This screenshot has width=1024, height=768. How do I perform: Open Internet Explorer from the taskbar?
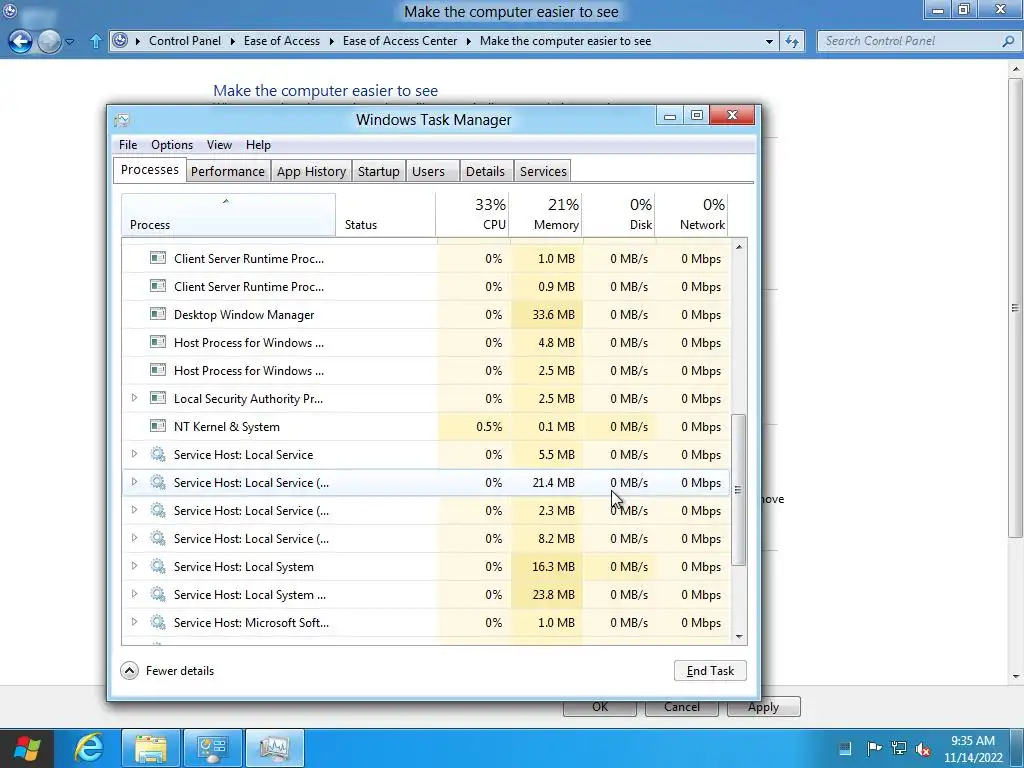(89, 748)
